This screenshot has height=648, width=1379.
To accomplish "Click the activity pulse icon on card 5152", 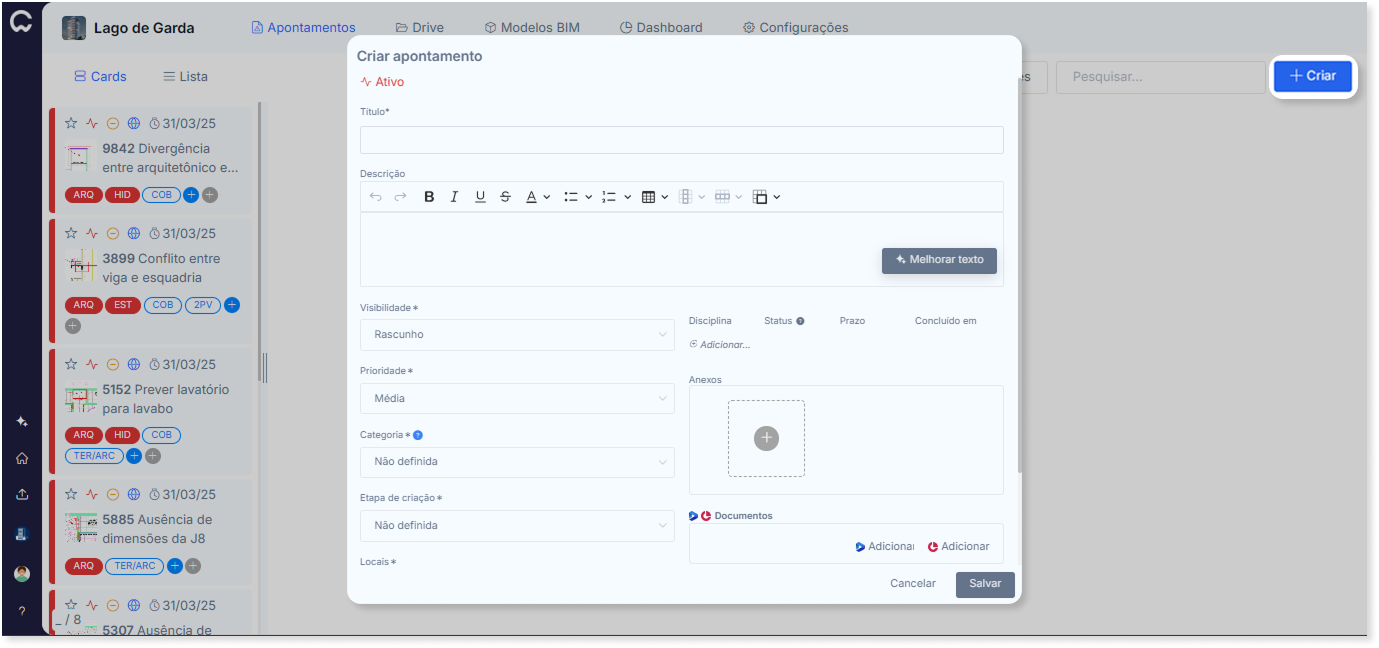I will pos(92,365).
